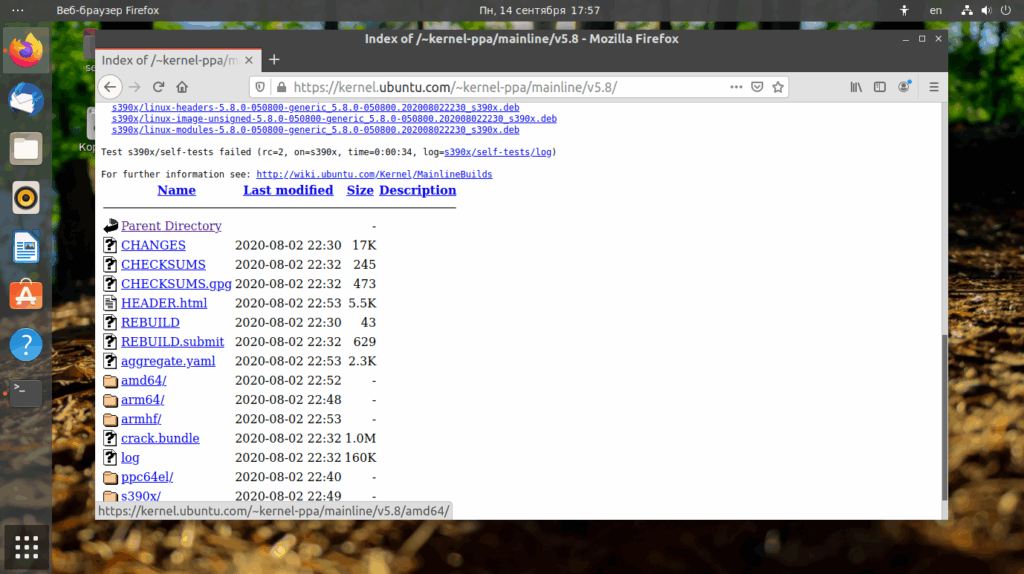Open the s390x linux-modules deb link
This screenshot has height=574, width=1024.
(315, 130)
